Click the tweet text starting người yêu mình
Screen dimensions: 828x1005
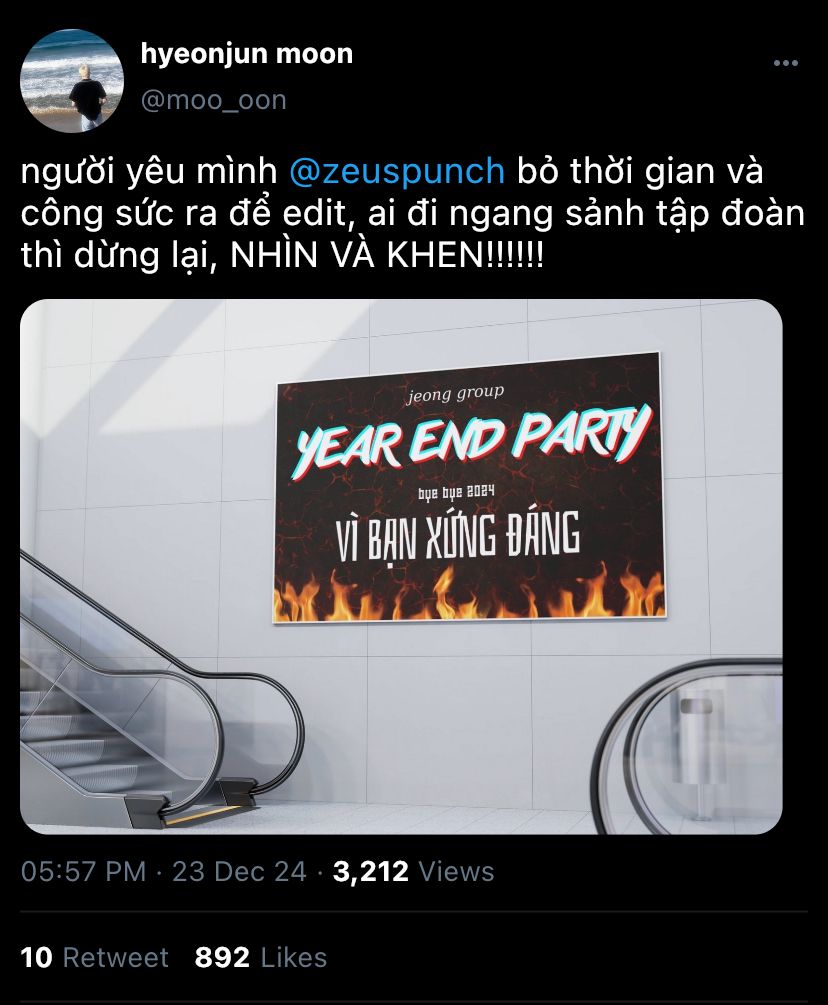pyautogui.click(x=412, y=214)
